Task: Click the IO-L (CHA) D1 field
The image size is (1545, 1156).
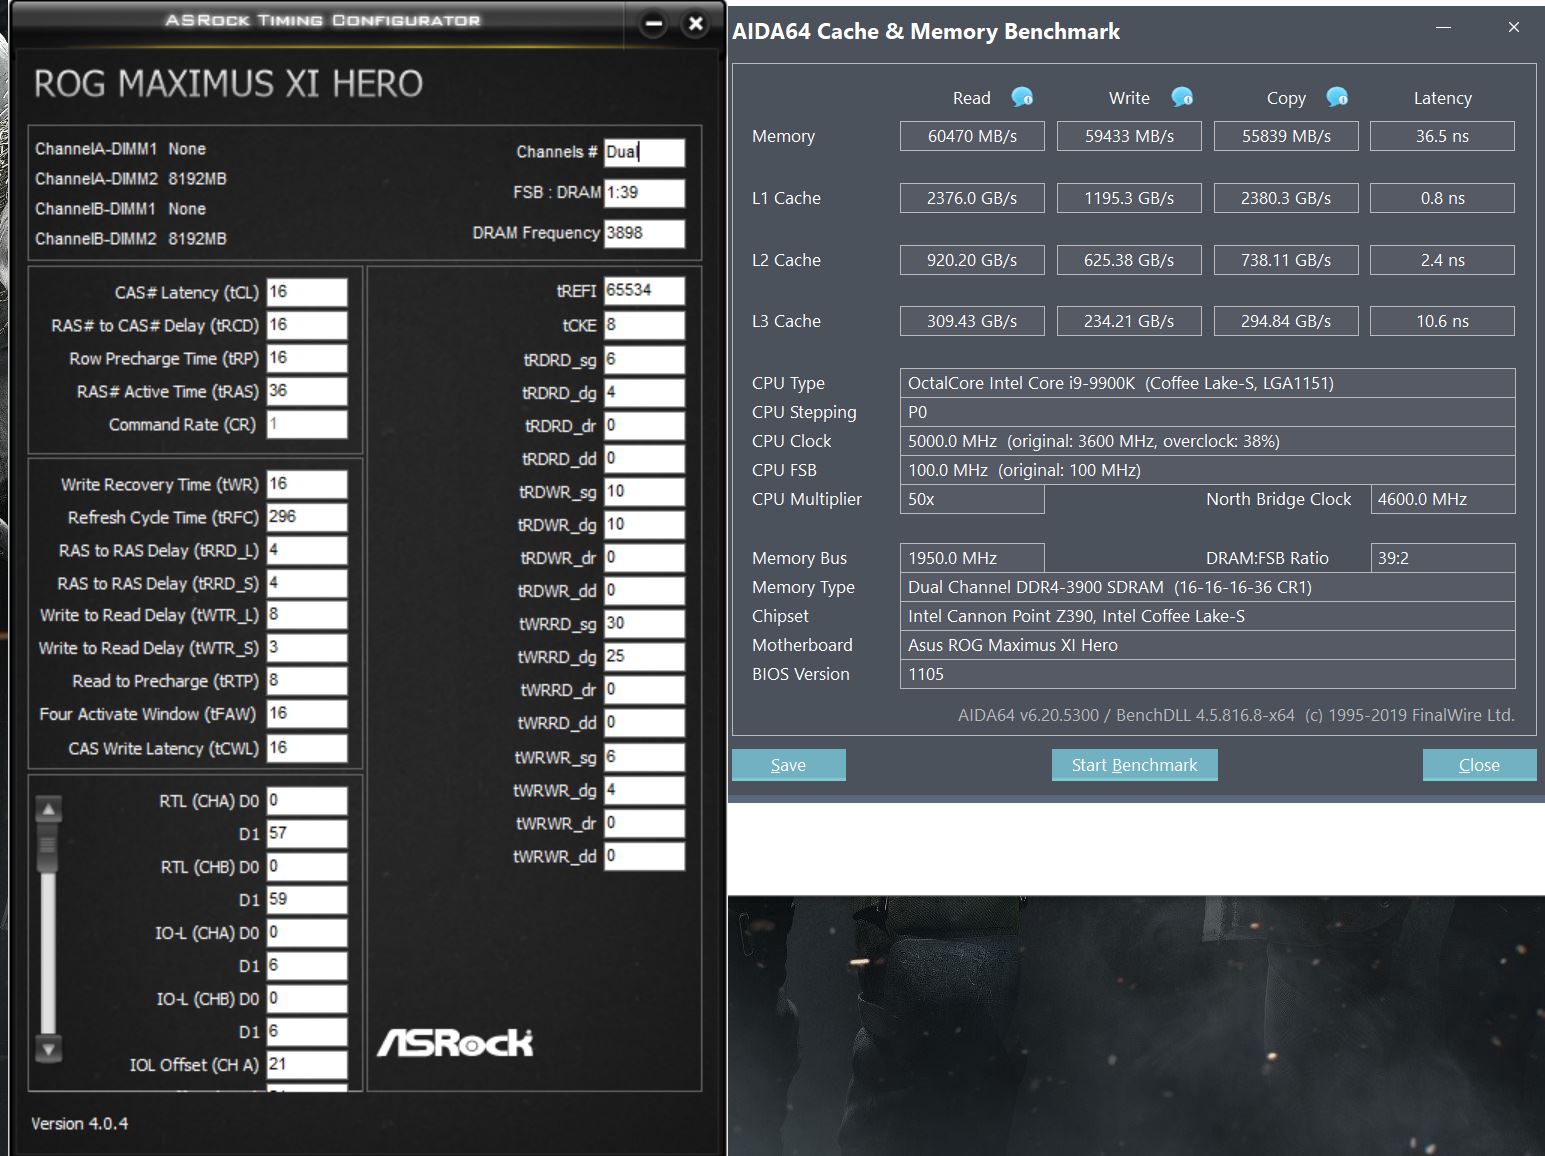Action: pyautogui.click(x=307, y=965)
